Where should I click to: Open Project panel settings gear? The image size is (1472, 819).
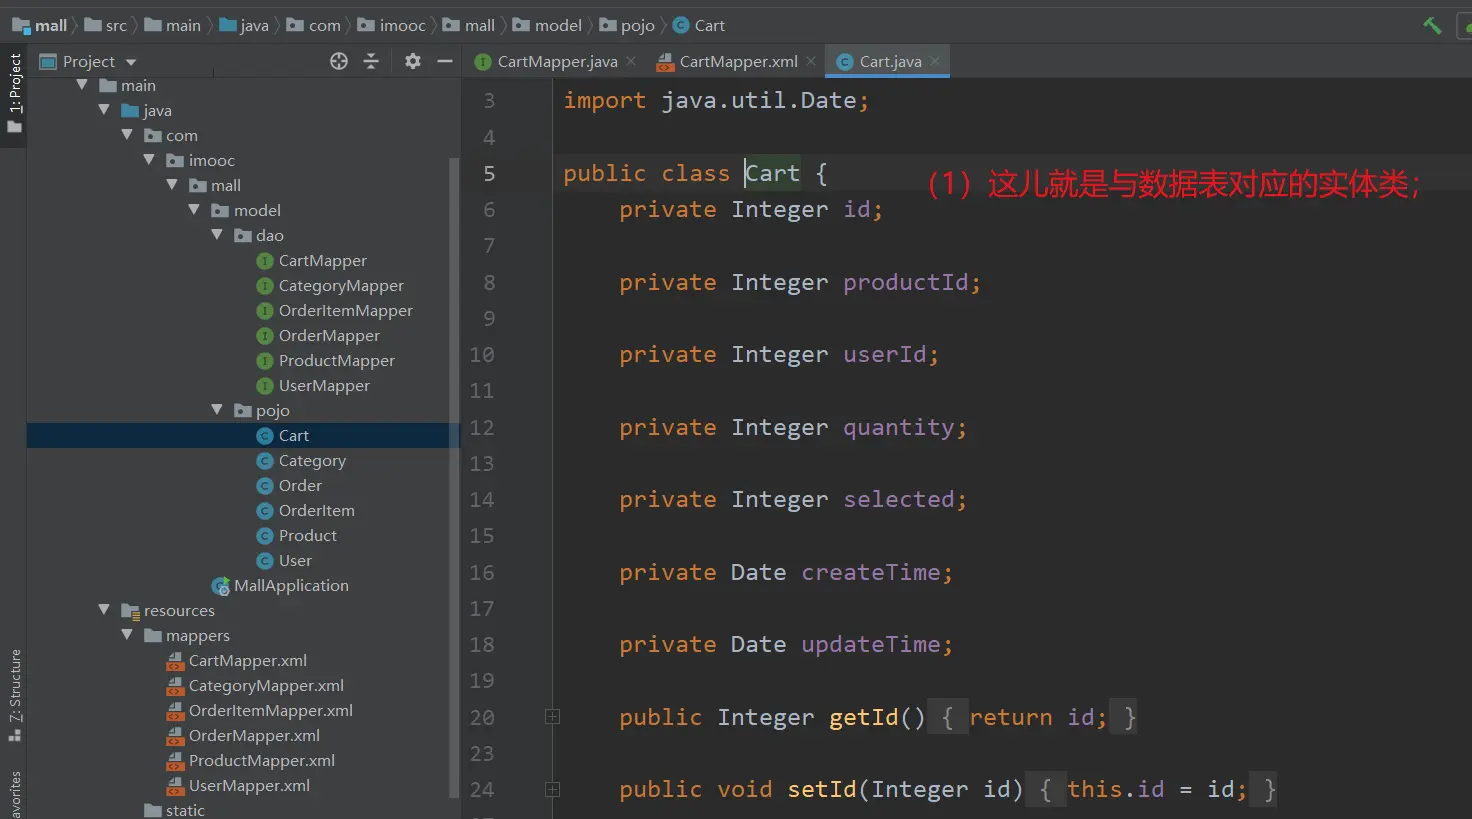point(412,62)
